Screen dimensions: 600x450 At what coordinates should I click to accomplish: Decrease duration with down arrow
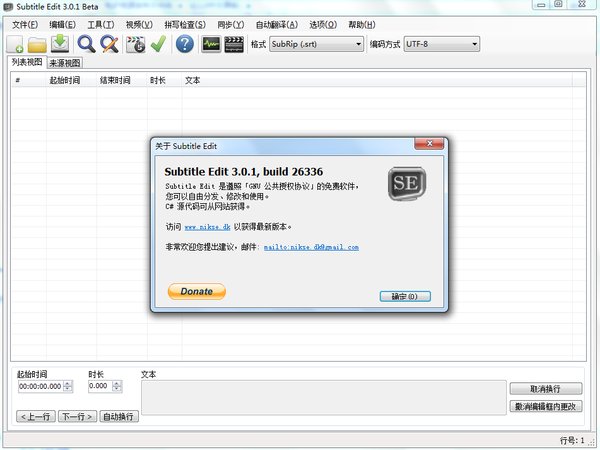pyautogui.click(x=117, y=389)
